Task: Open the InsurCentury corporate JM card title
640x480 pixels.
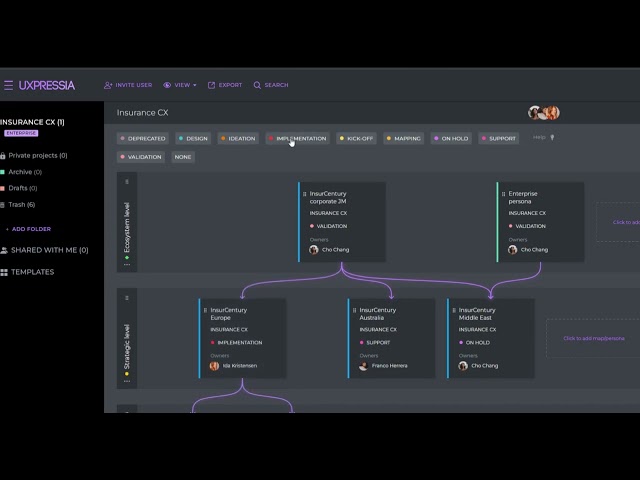Action: click(x=328, y=198)
